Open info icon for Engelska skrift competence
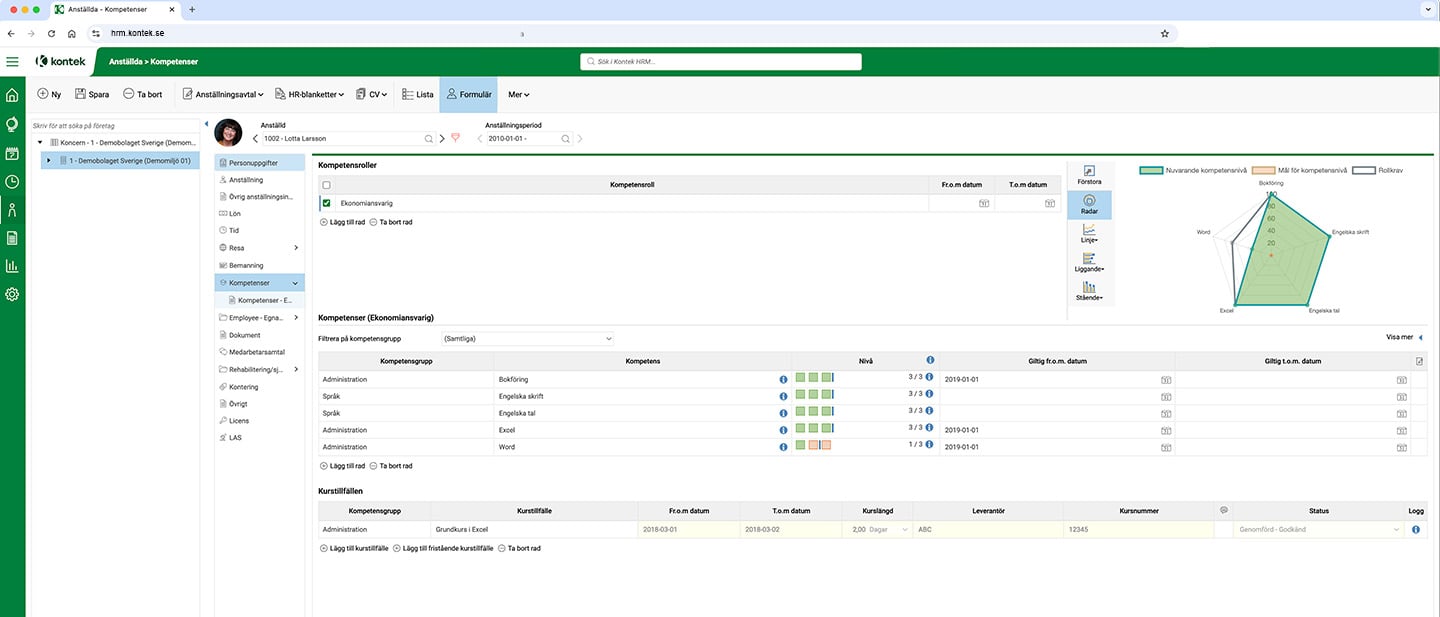The width and height of the screenshot is (1440, 617). (x=783, y=397)
